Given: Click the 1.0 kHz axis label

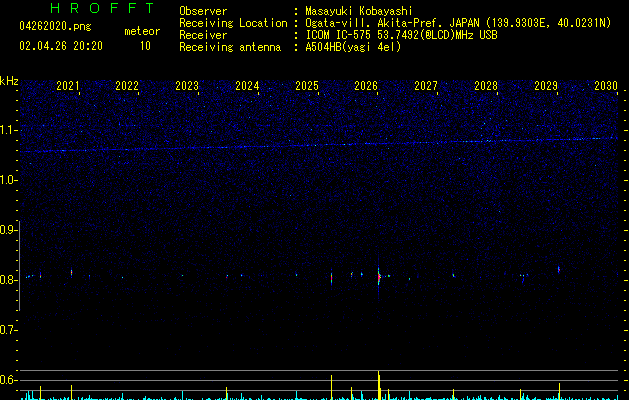Looking at the screenshot, I should pyautogui.click(x=9, y=180).
